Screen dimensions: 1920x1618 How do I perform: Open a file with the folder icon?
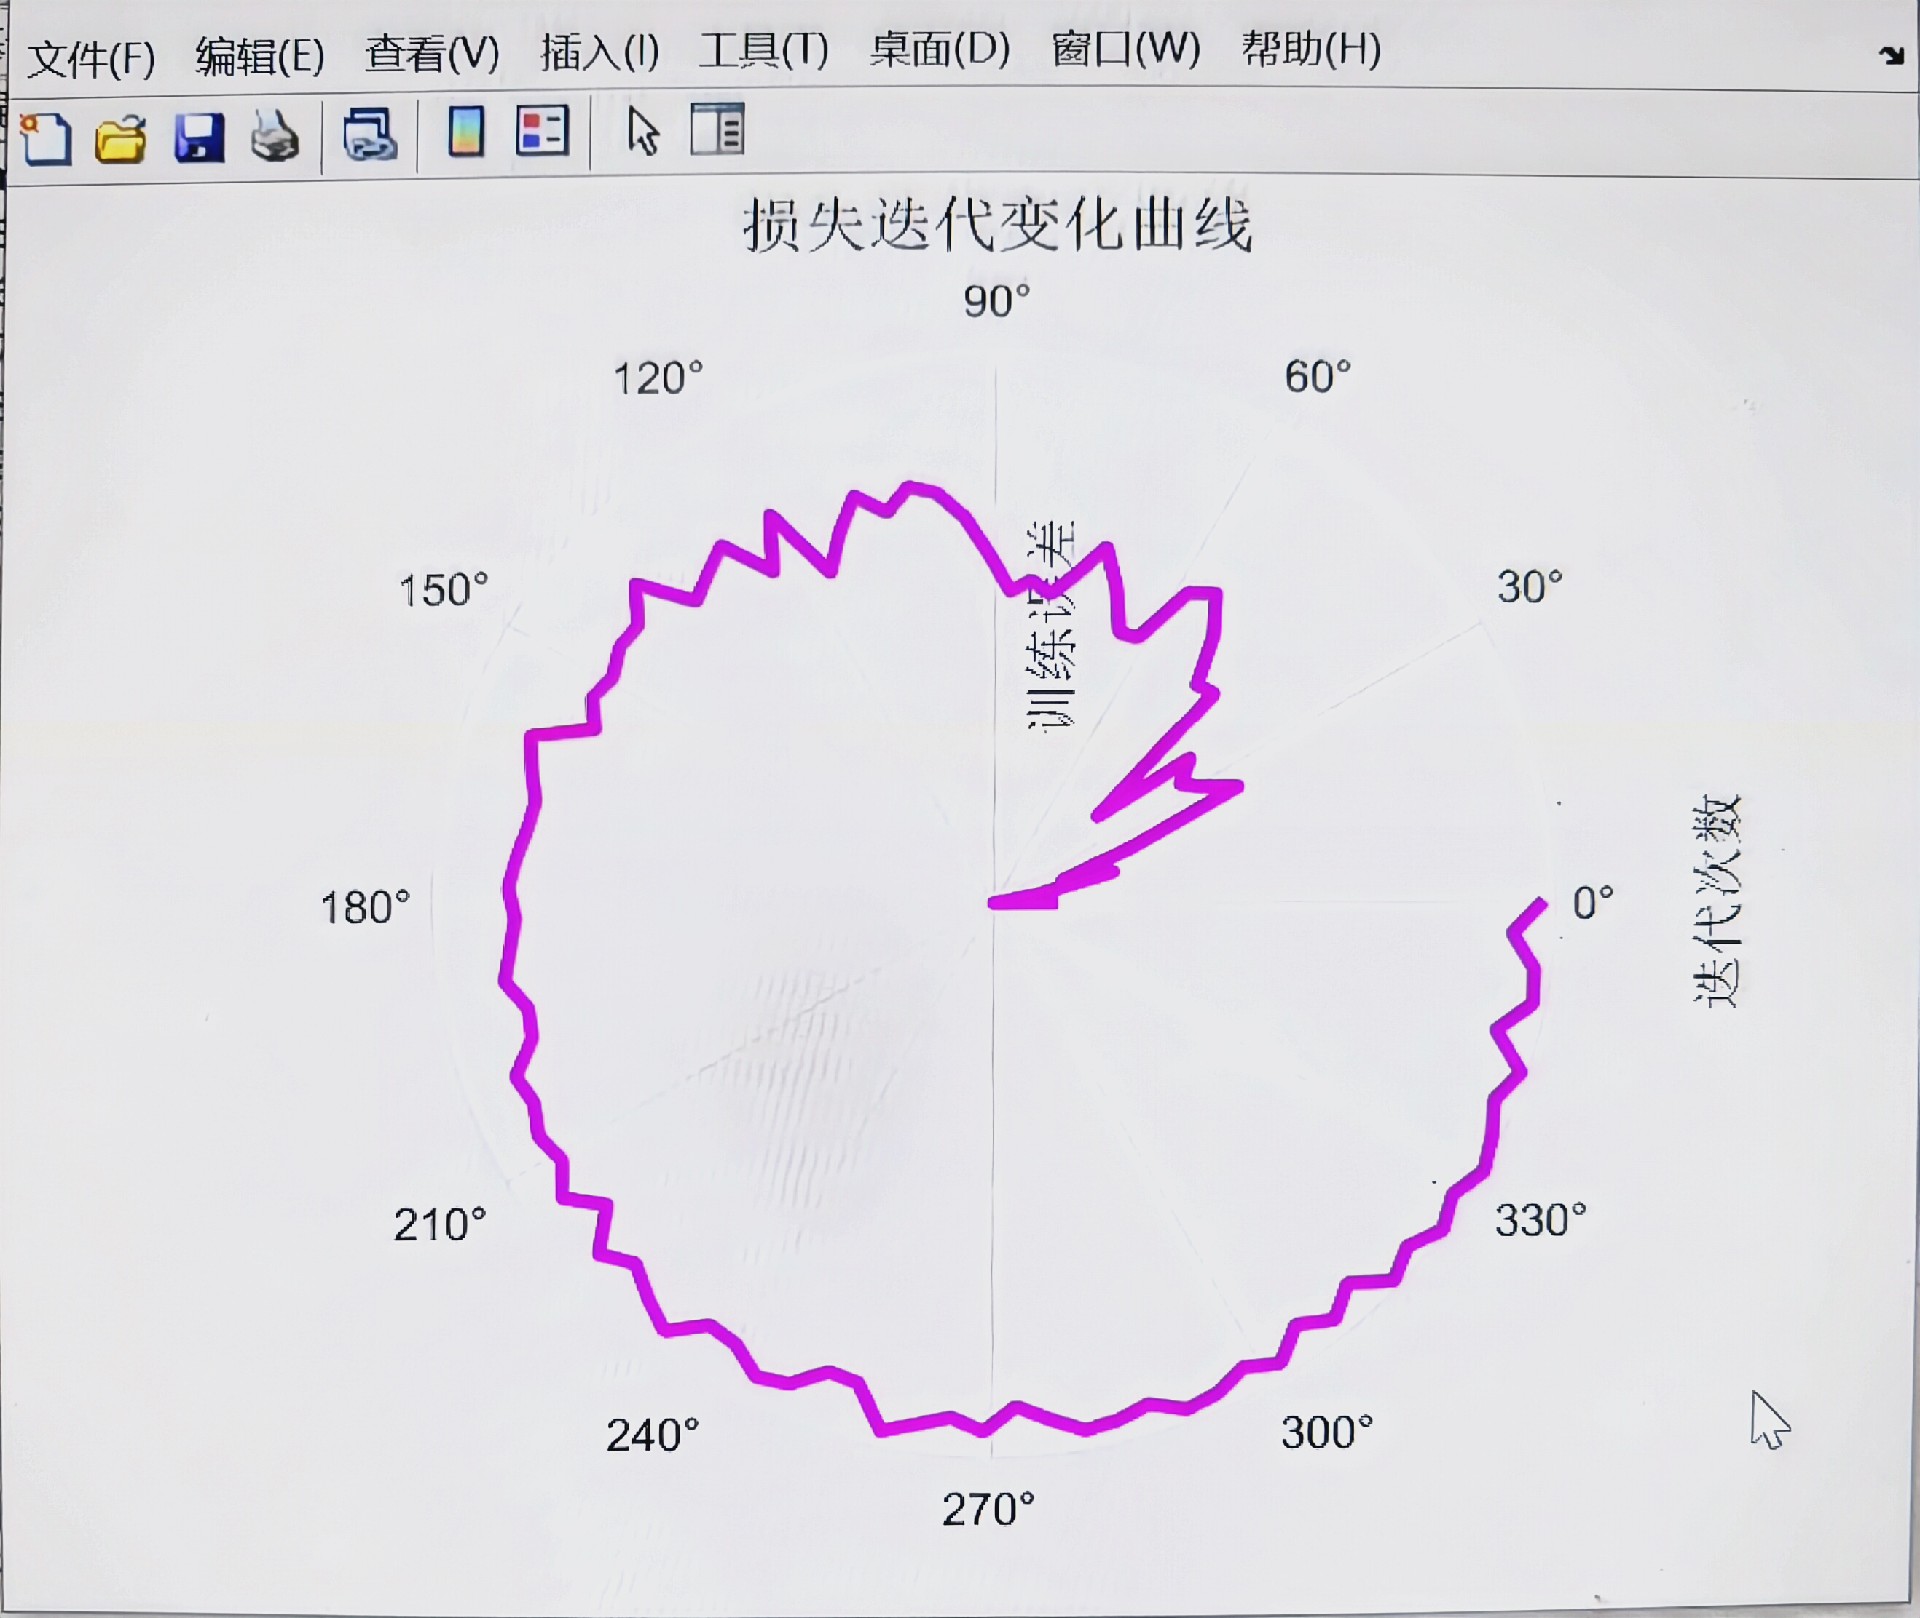tap(121, 137)
